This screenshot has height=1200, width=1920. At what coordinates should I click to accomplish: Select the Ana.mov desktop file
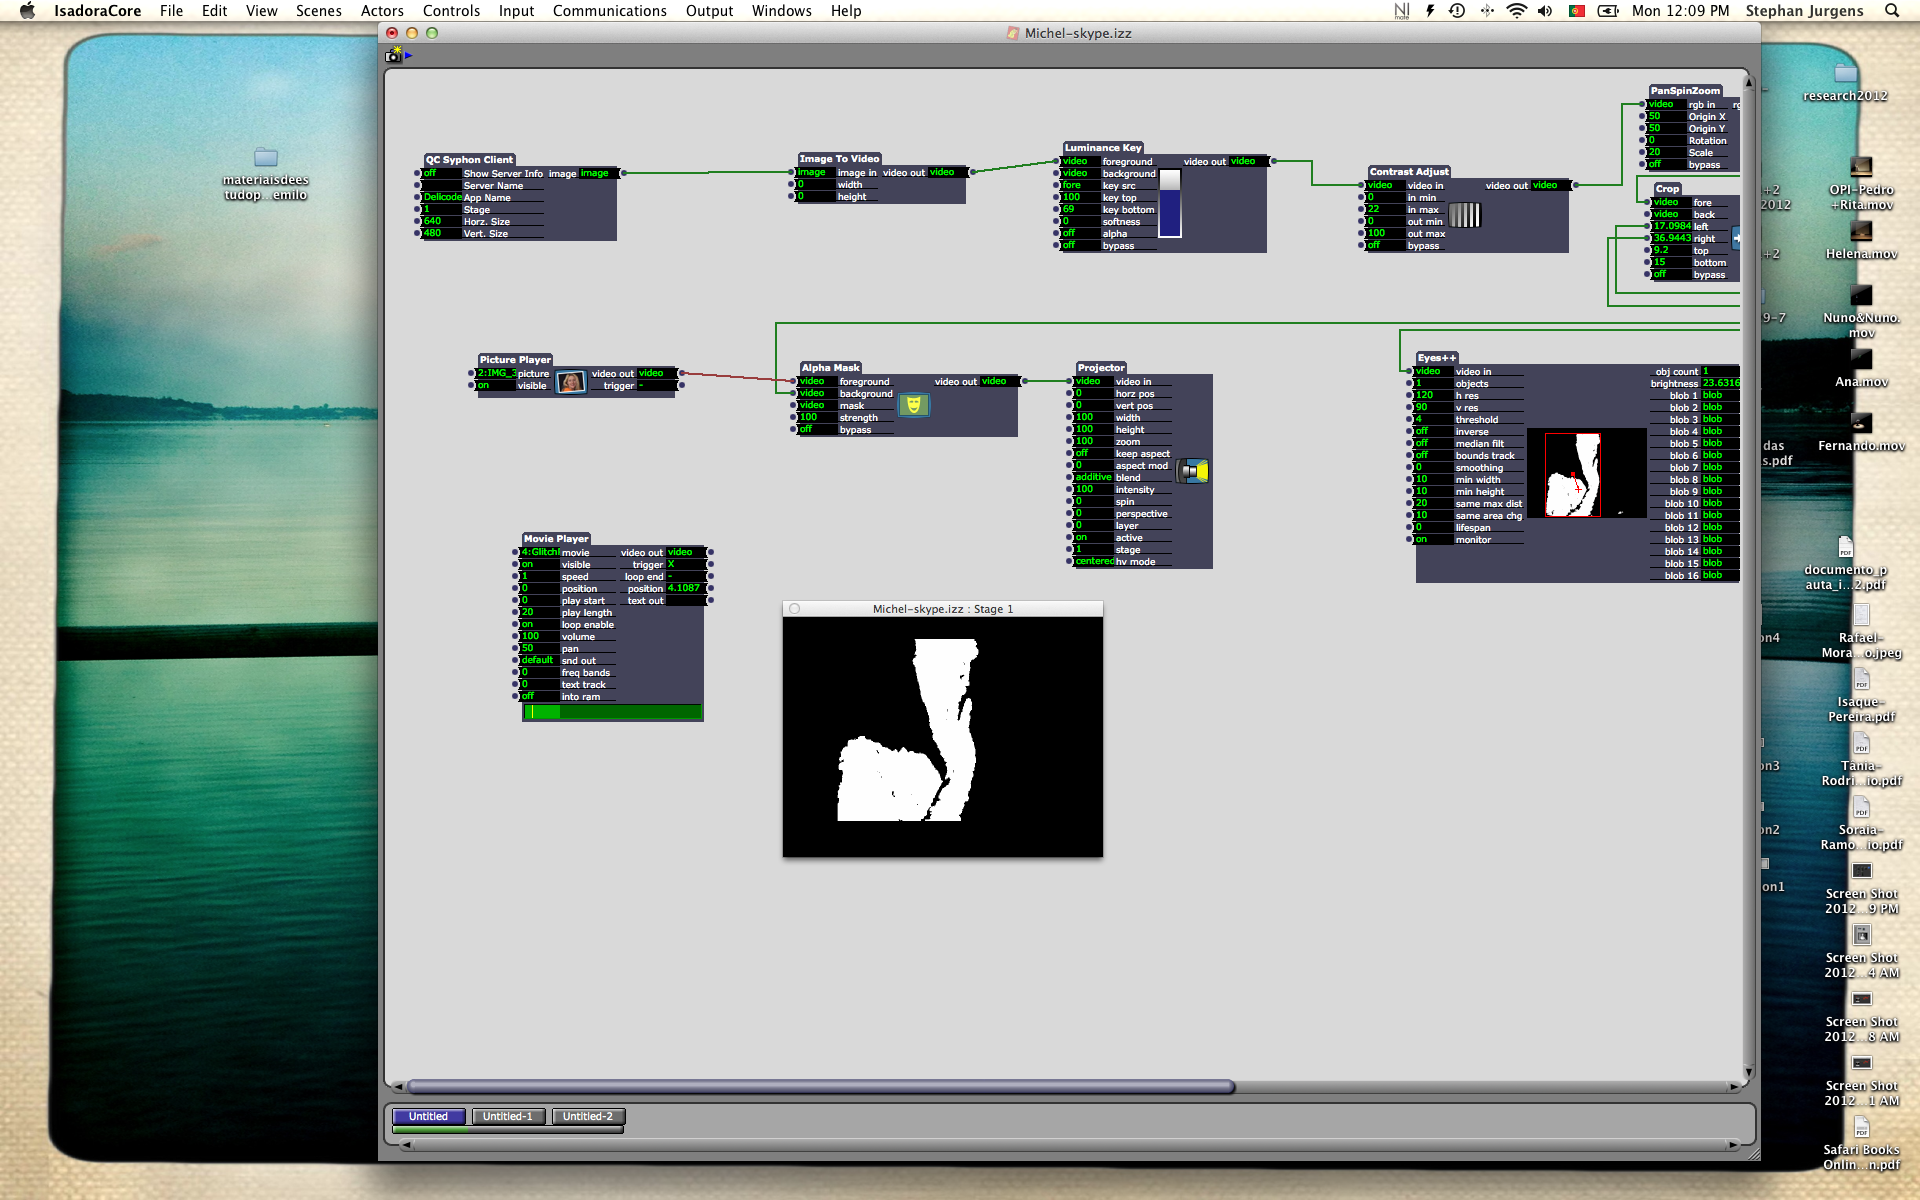[x=1861, y=367]
